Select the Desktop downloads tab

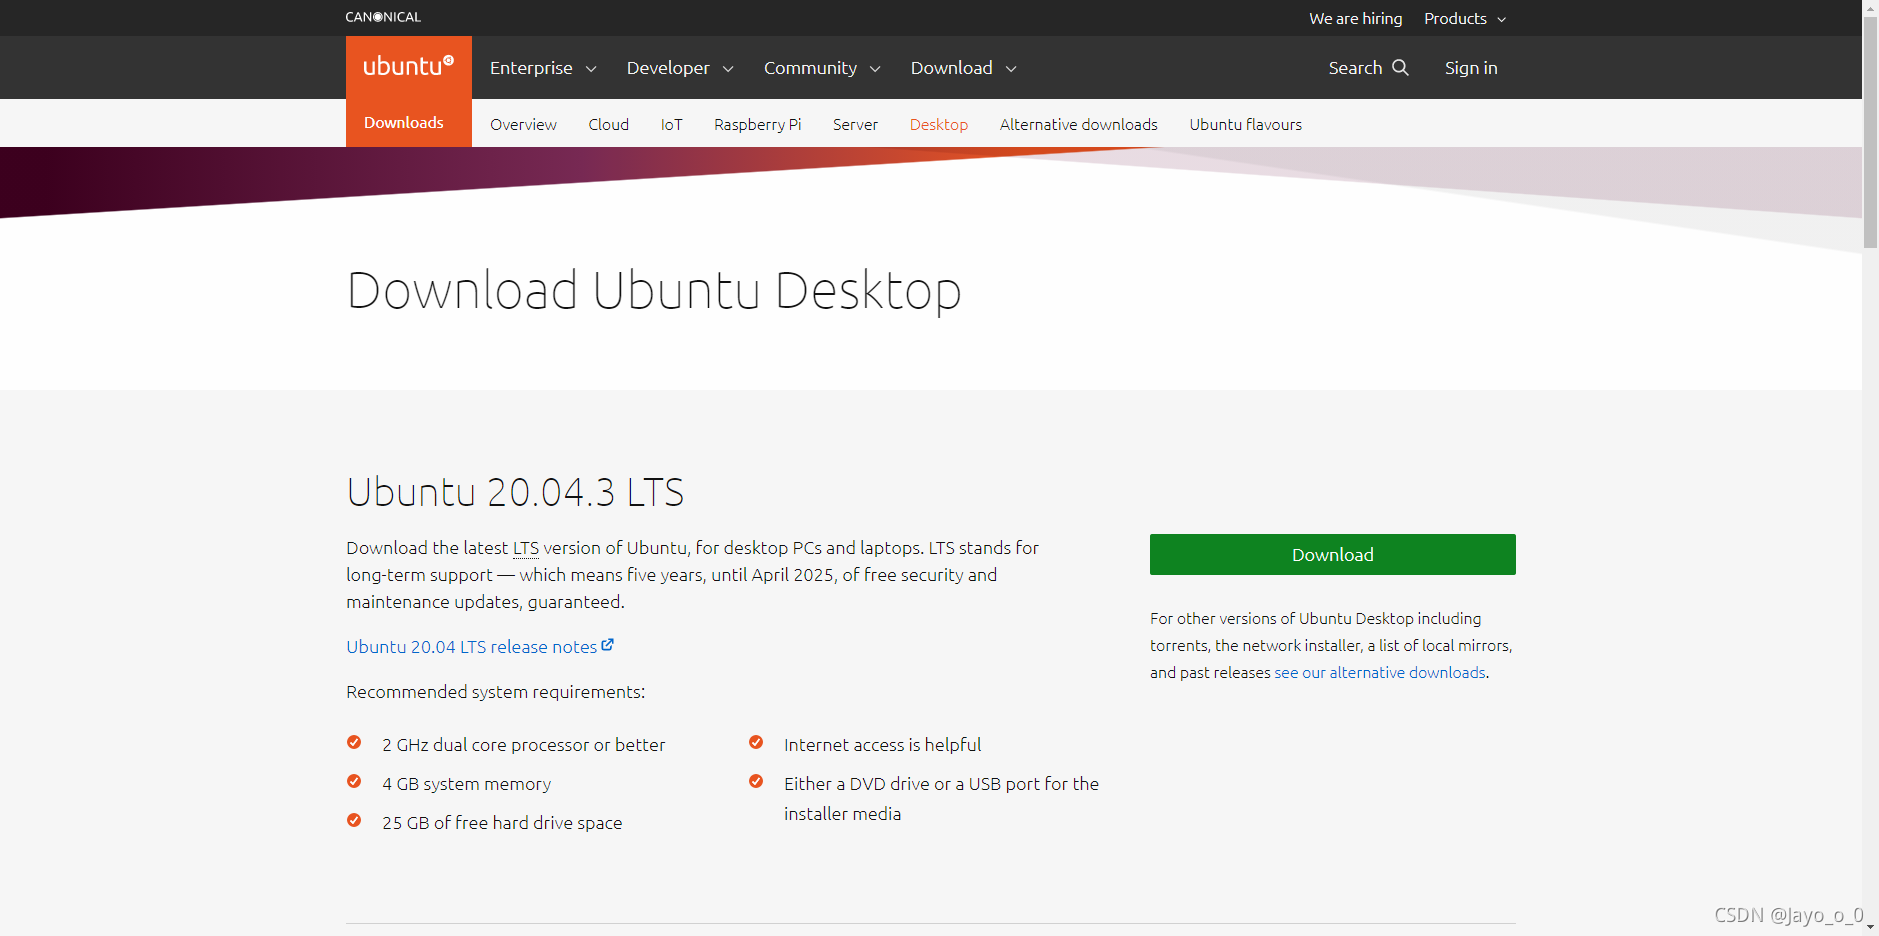click(938, 124)
